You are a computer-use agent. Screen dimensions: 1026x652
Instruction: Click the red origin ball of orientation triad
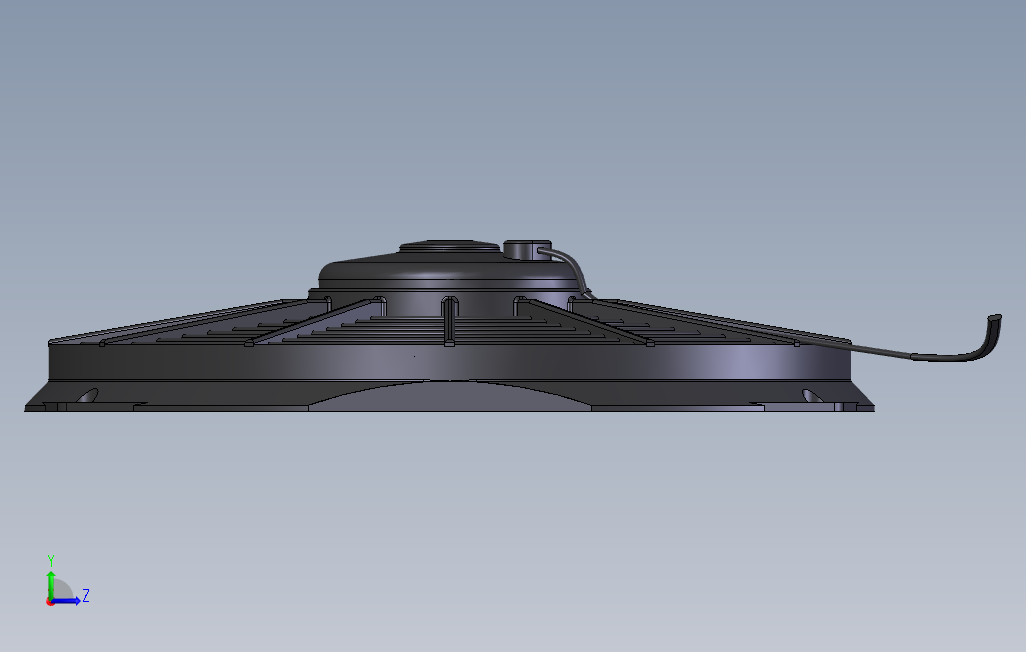[x=50, y=602]
